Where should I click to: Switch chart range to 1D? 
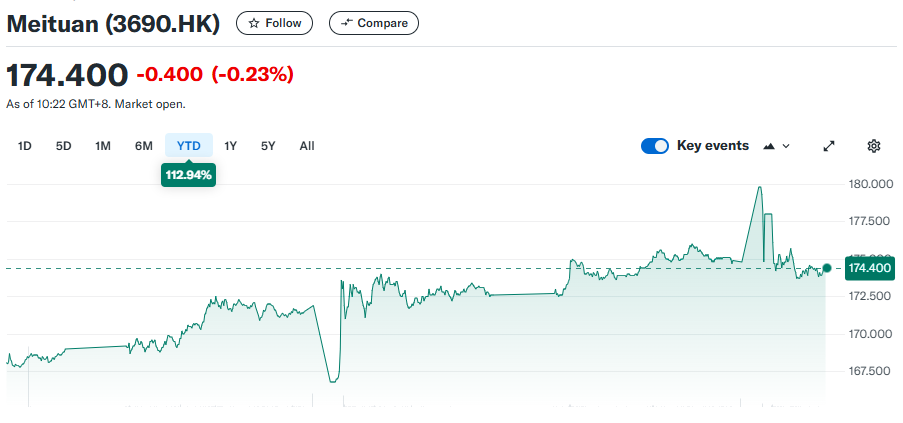pos(25,146)
